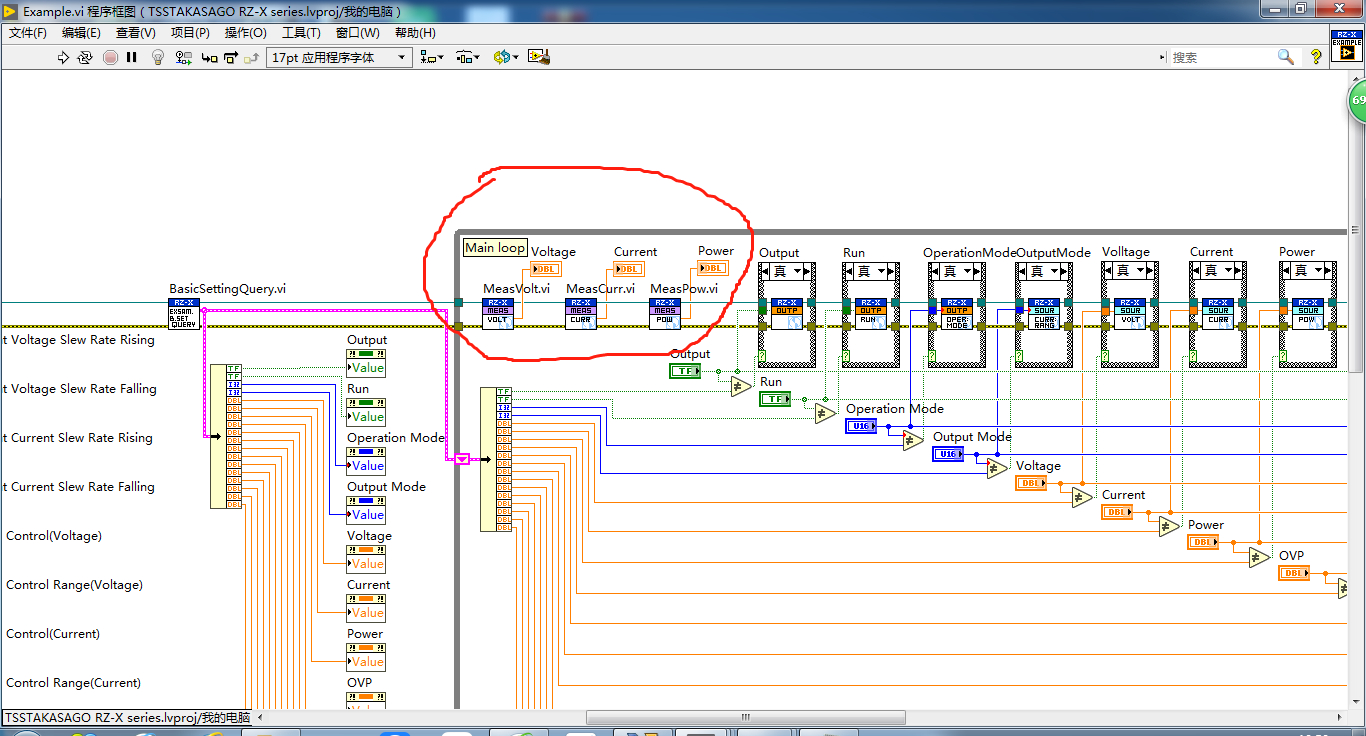Open the Distribute Objects dropdown
1366x736 pixels.
[x=467, y=58]
